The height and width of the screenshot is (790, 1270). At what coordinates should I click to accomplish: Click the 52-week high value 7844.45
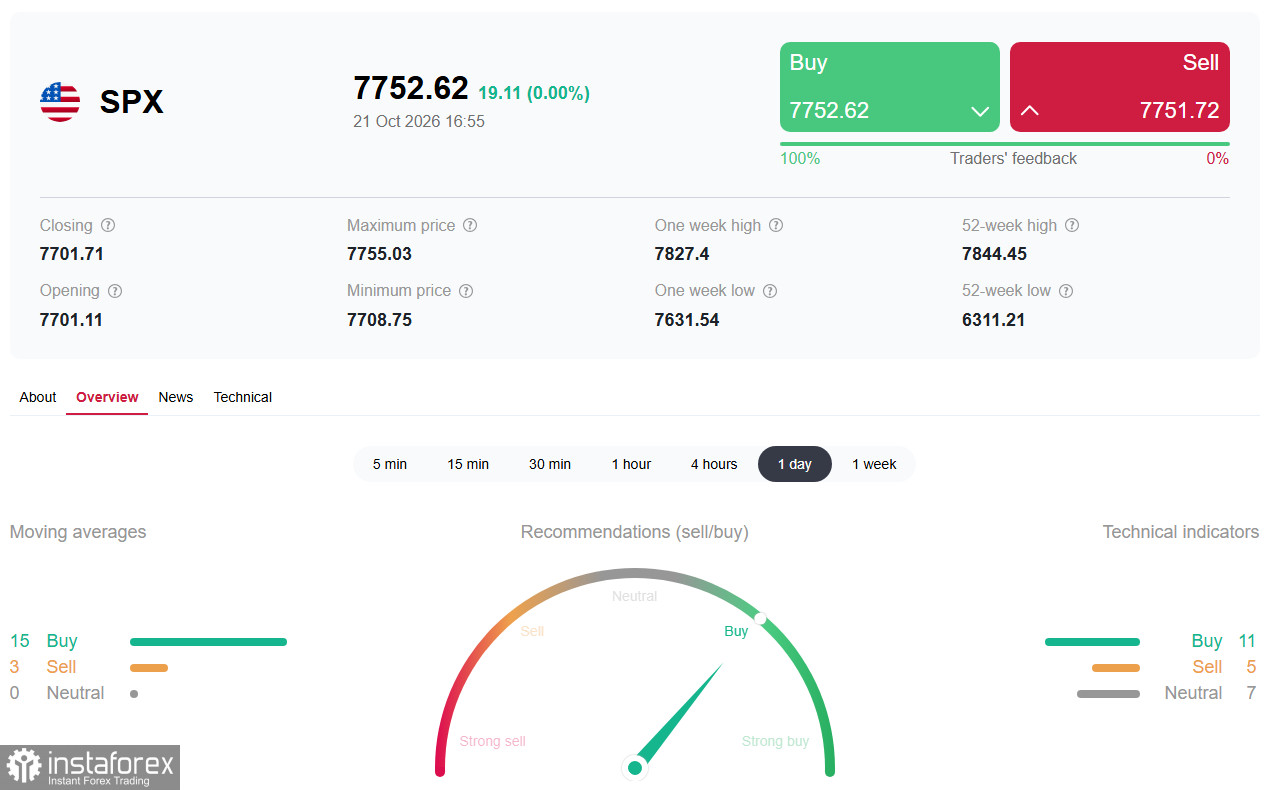[x=994, y=254]
